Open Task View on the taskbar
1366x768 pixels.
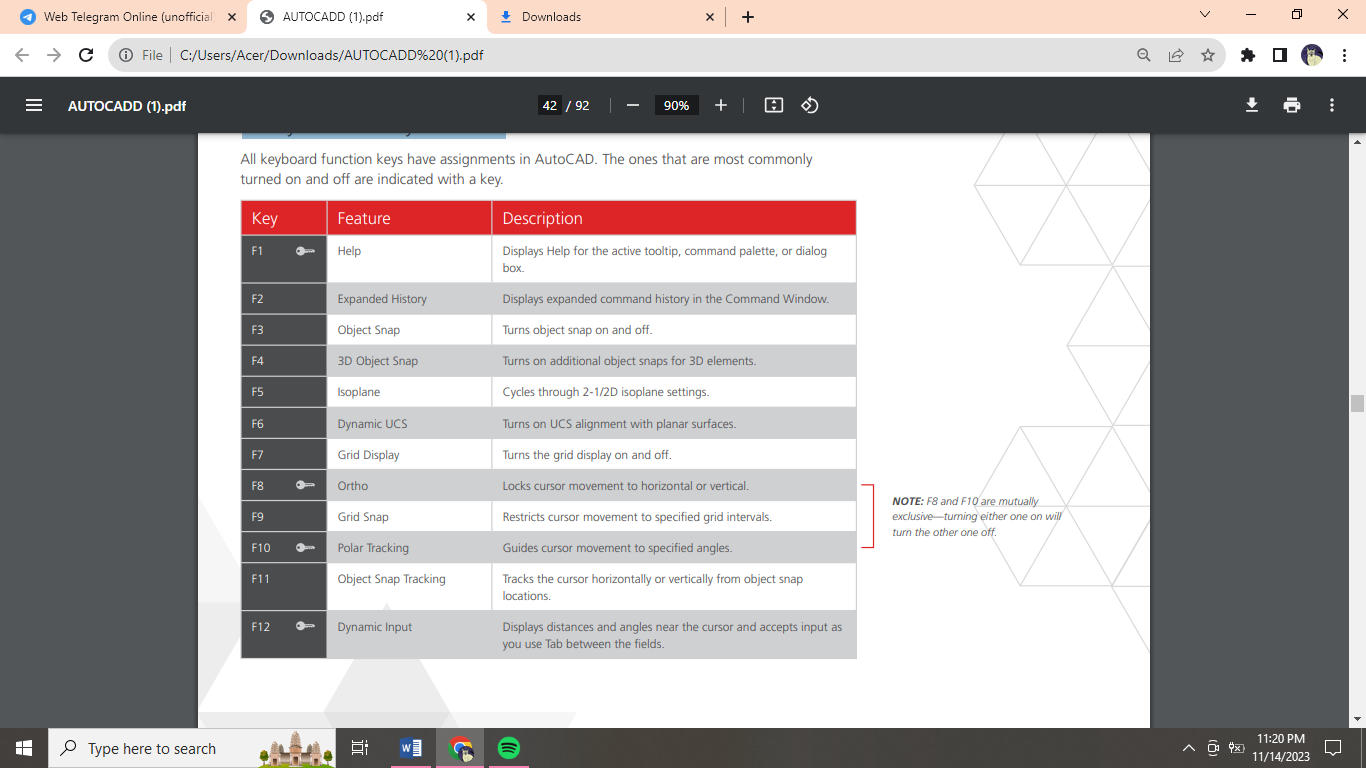click(x=360, y=748)
